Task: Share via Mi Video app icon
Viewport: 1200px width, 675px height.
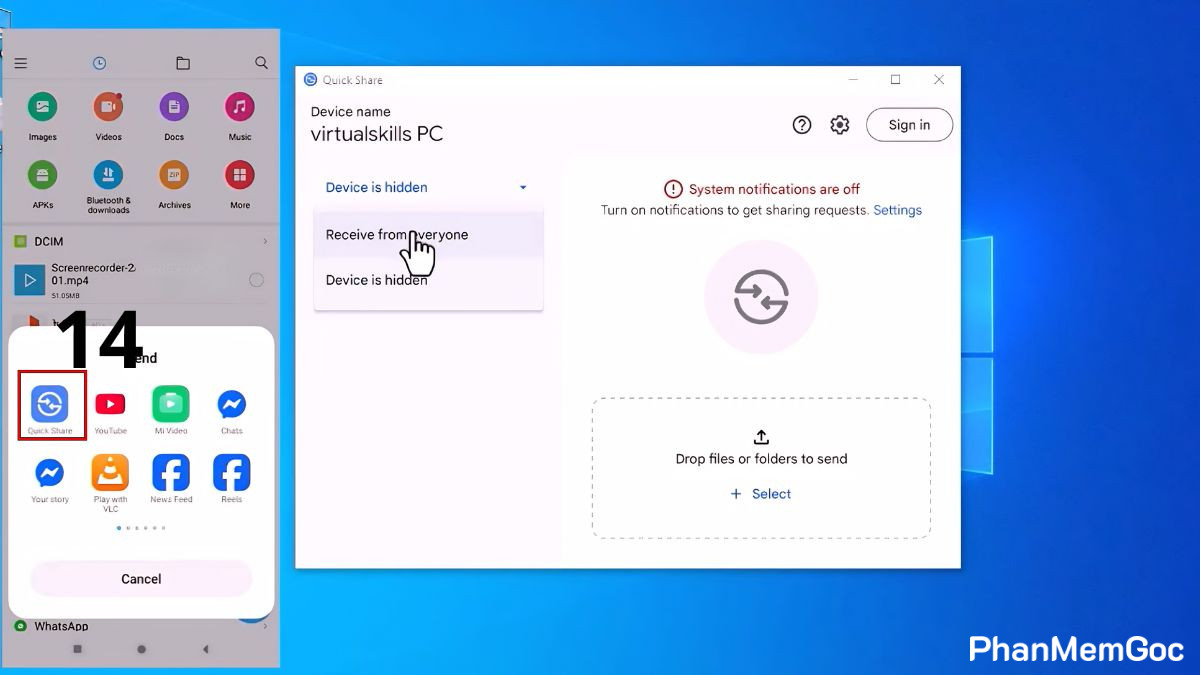Action: tap(171, 404)
